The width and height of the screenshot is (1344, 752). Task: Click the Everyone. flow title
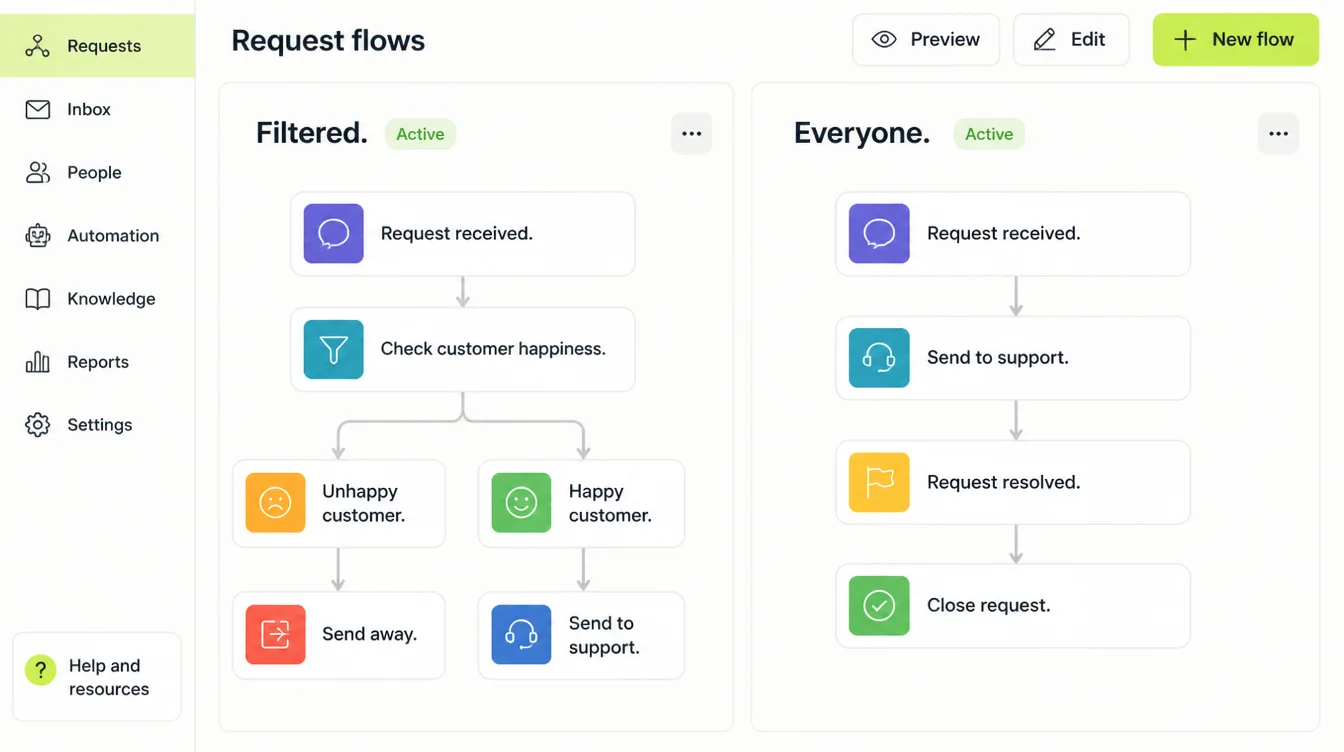pos(862,133)
